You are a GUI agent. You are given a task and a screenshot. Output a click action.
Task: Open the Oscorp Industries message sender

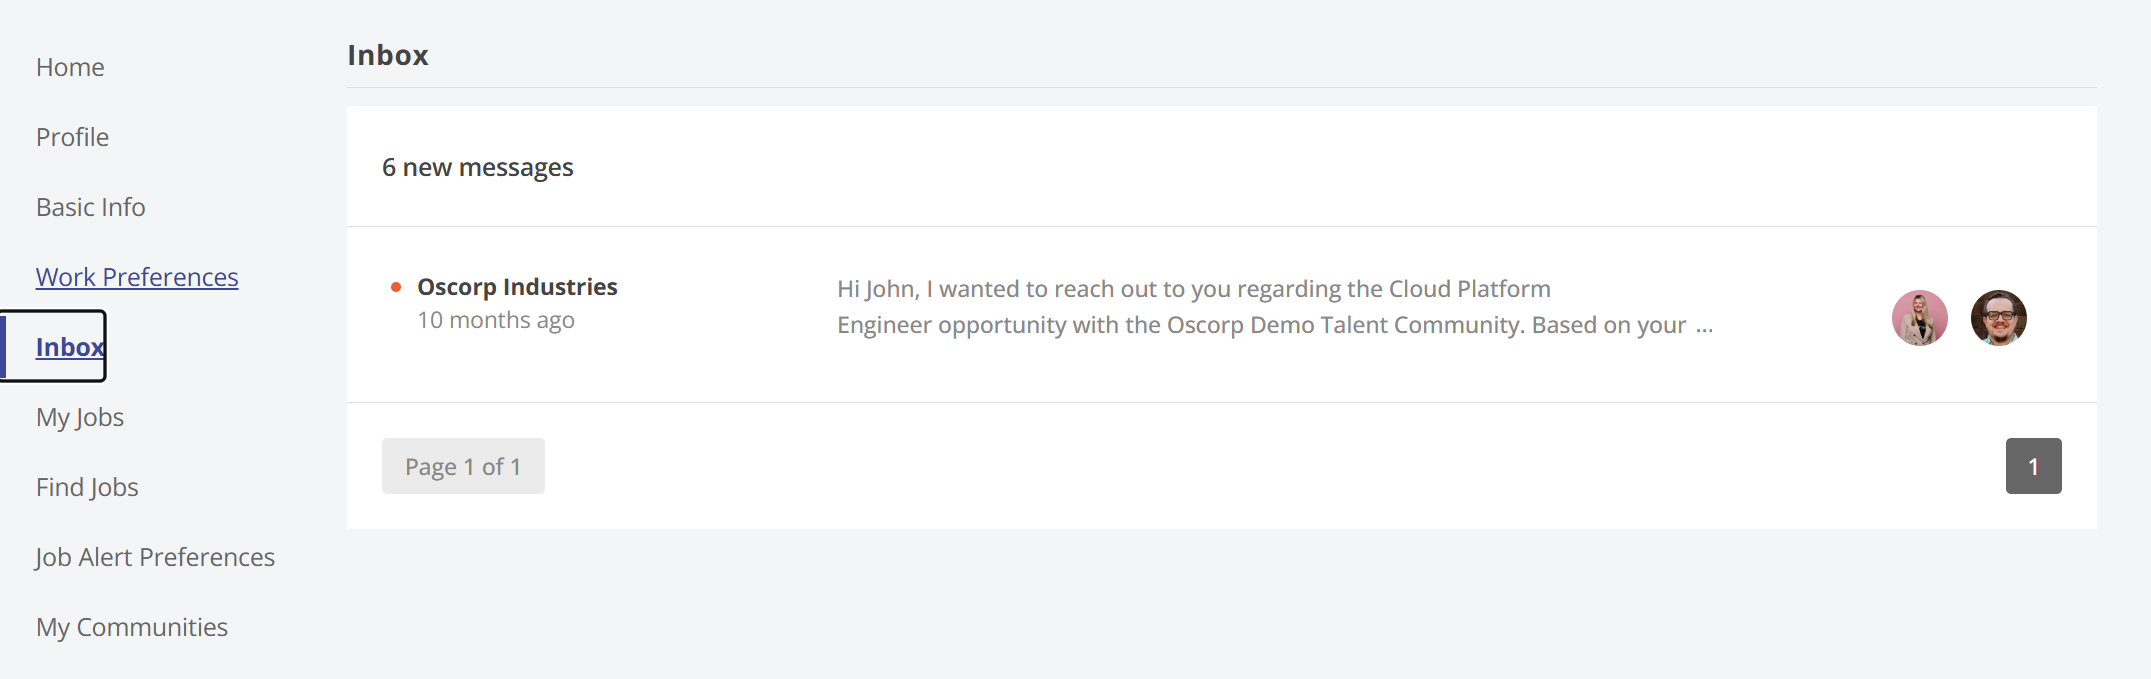click(x=517, y=287)
